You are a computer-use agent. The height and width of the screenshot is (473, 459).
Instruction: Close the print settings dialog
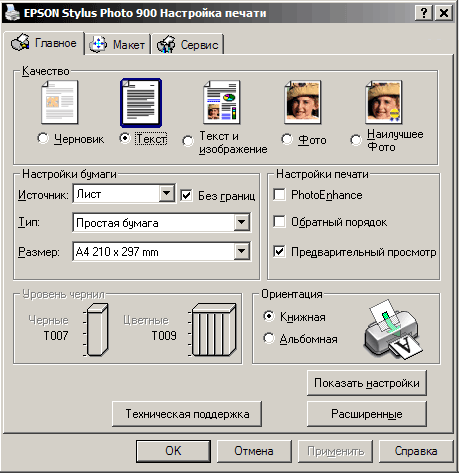[444, 13]
